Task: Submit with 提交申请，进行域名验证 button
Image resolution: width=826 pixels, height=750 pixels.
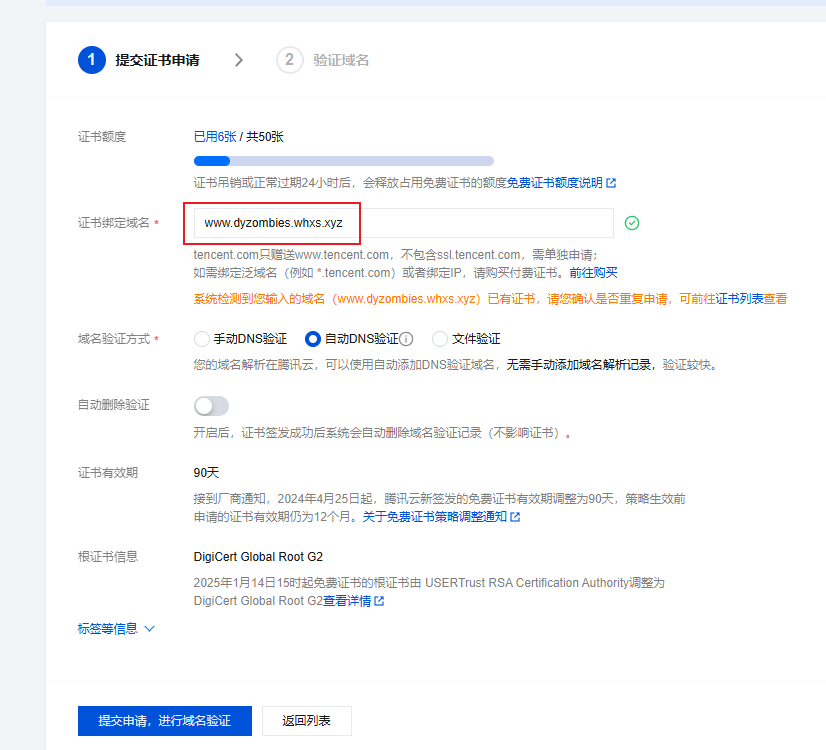Action: click(x=165, y=721)
